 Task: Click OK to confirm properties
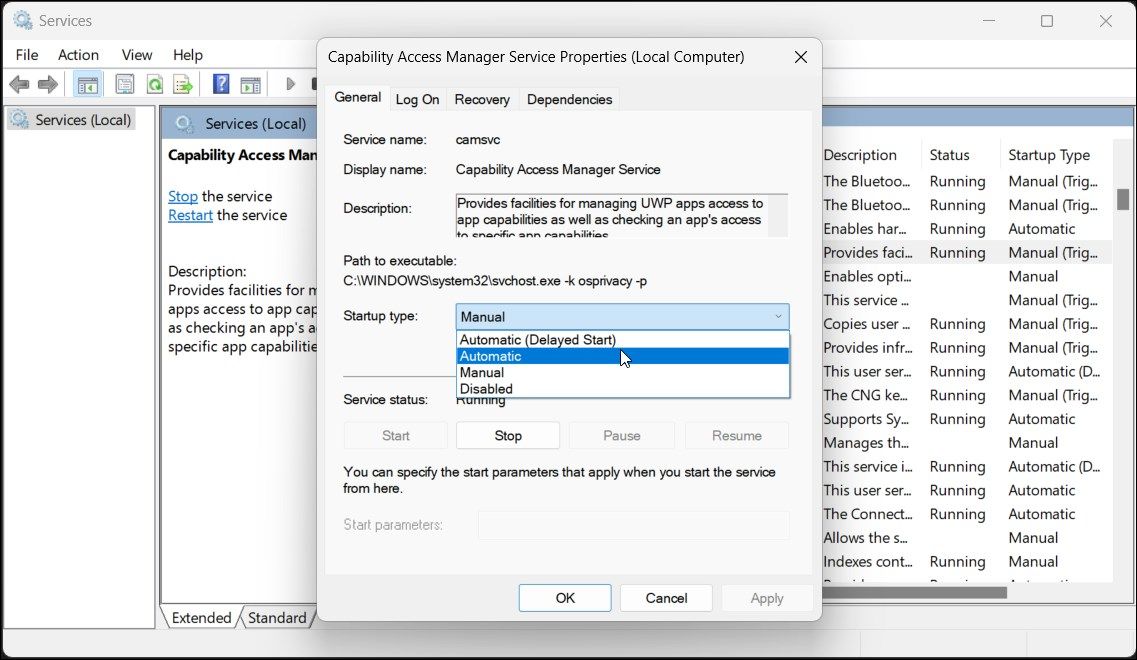tap(565, 598)
